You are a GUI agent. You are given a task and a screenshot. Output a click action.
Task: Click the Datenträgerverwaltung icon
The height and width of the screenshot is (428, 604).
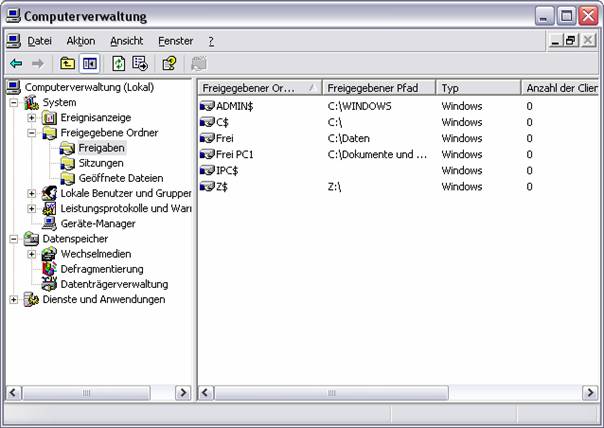tap(49, 284)
